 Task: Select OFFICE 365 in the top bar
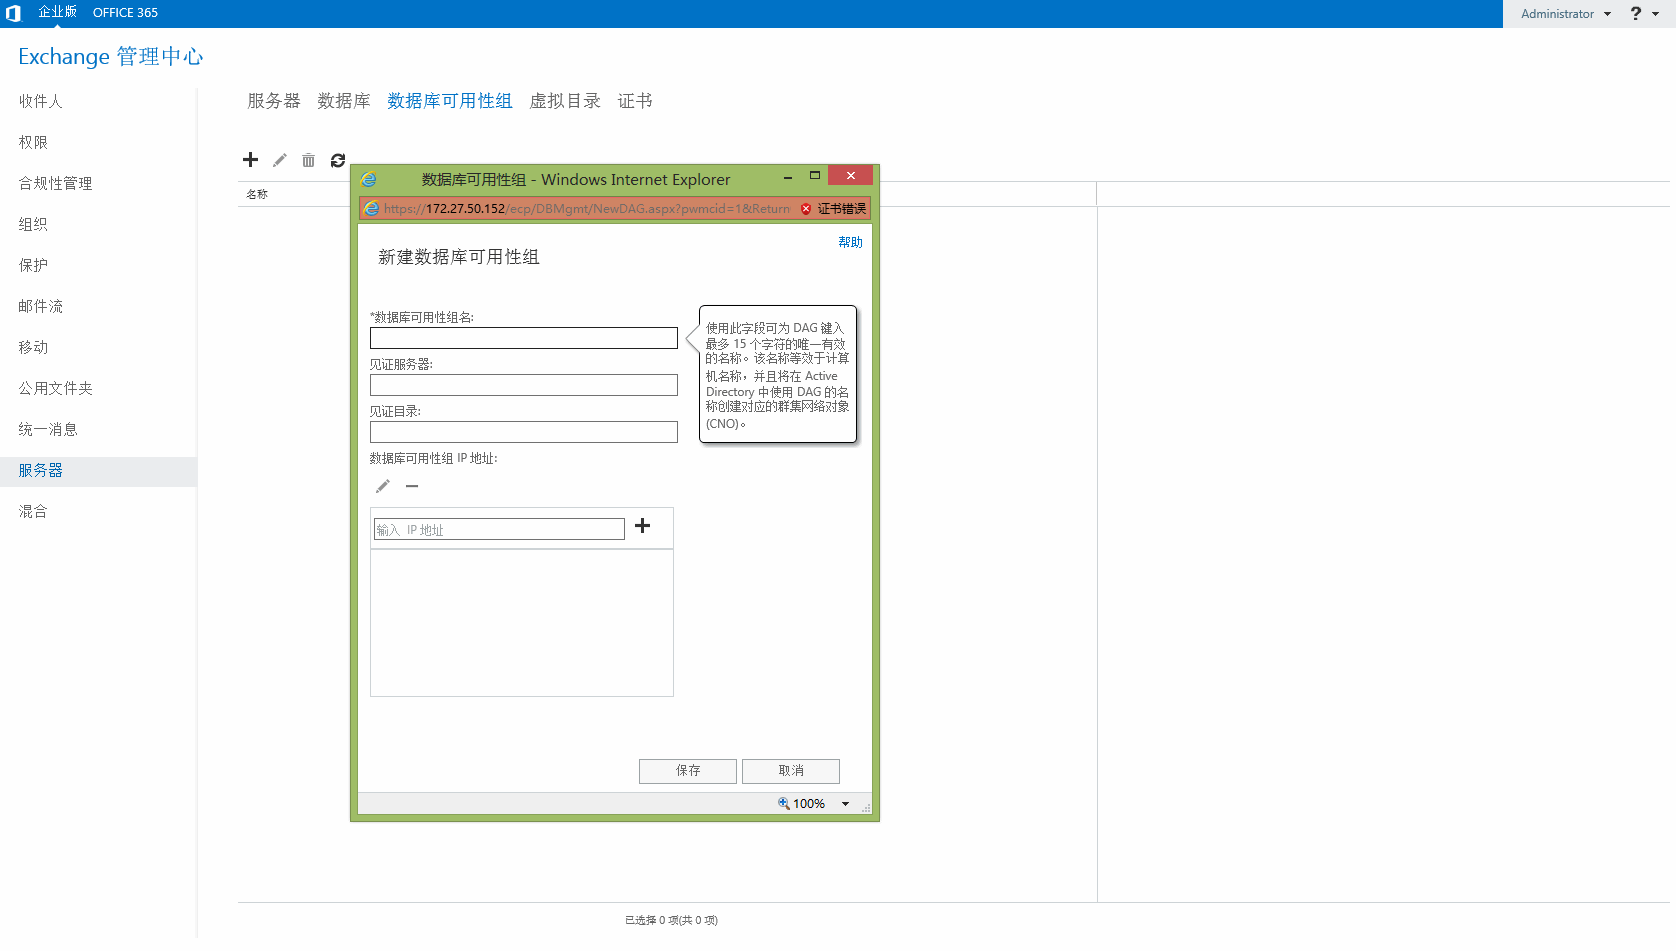(125, 13)
